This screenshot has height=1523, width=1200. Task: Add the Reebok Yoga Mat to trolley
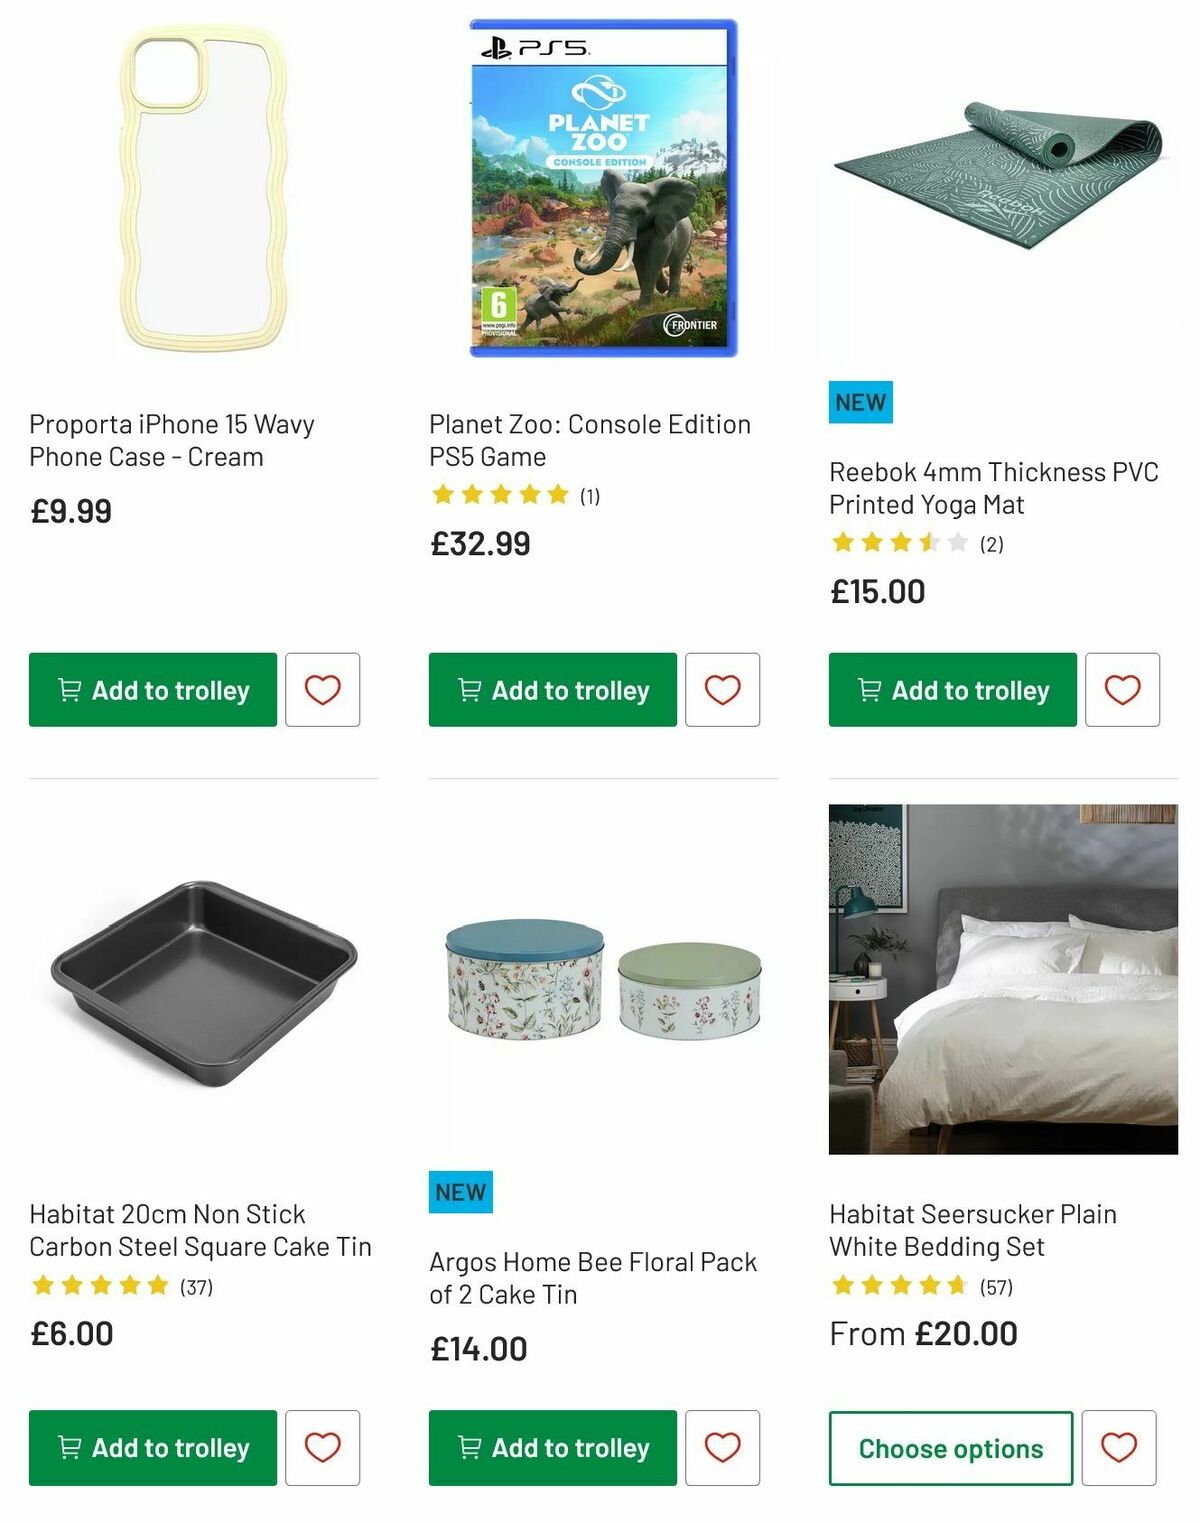(x=951, y=689)
